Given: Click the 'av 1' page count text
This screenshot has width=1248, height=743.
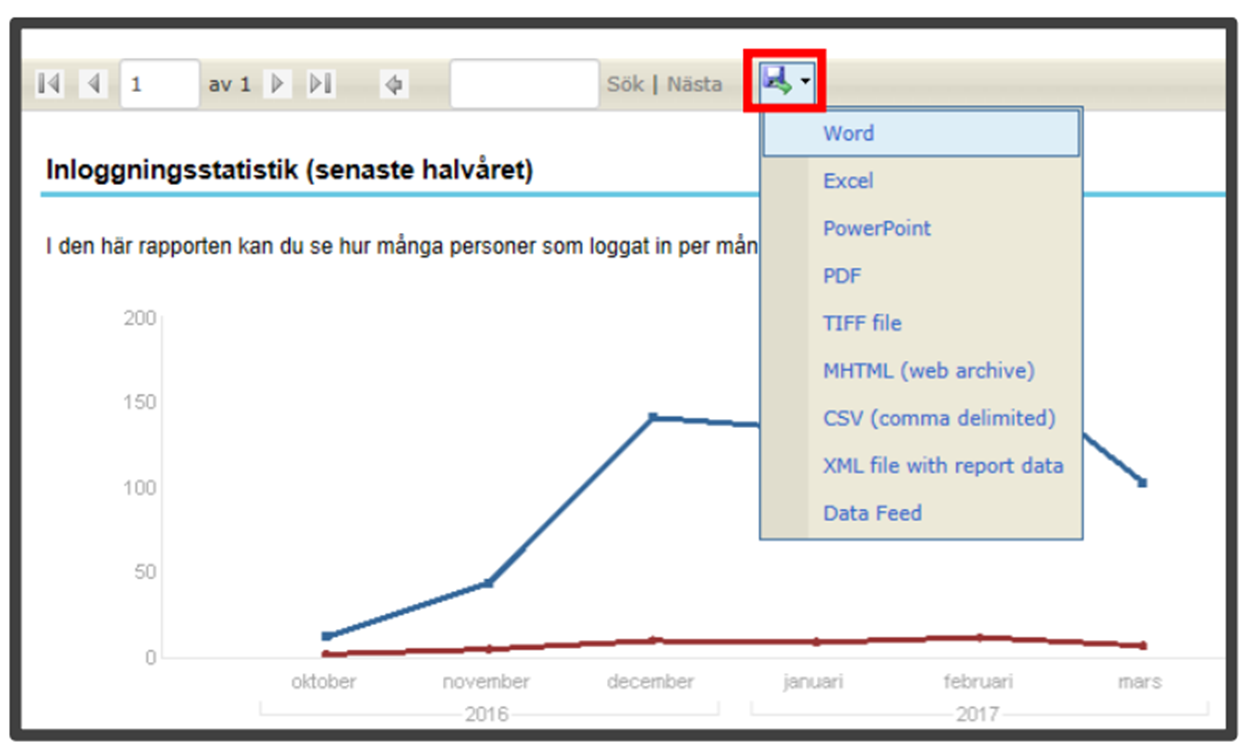Looking at the screenshot, I should coord(229,85).
